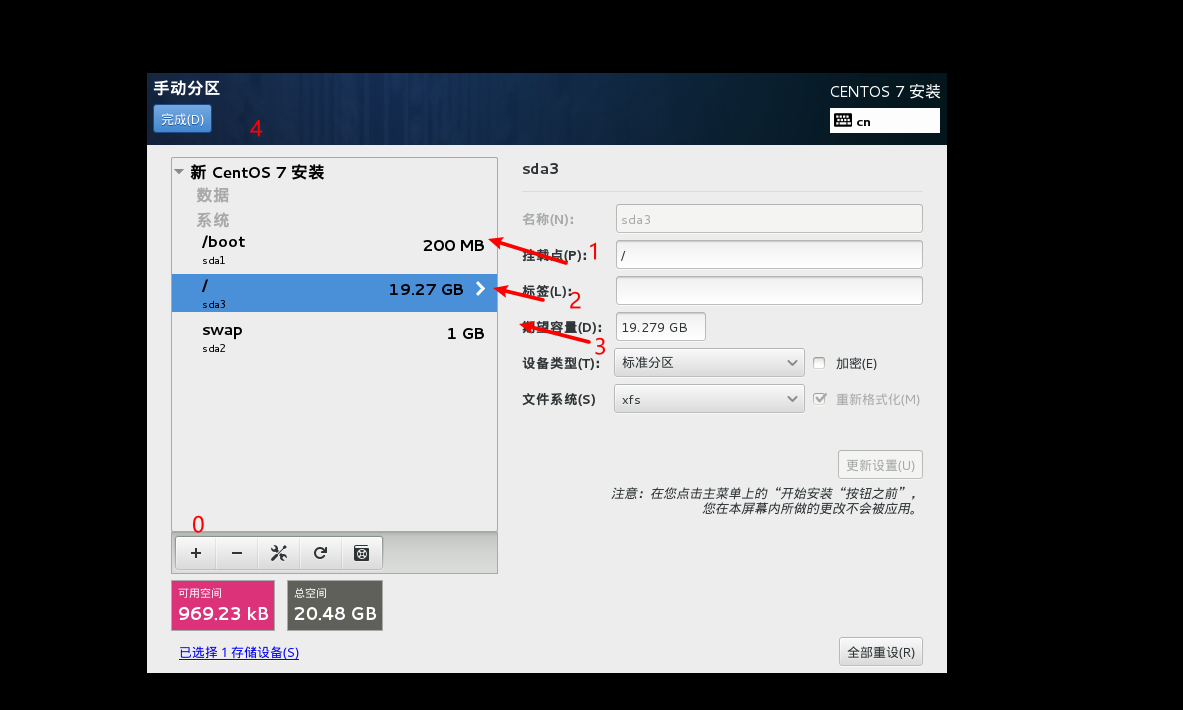The image size is (1183, 710).
Task: Click the chevron on the 19.27 GB row
Action: (x=481, y=289)
